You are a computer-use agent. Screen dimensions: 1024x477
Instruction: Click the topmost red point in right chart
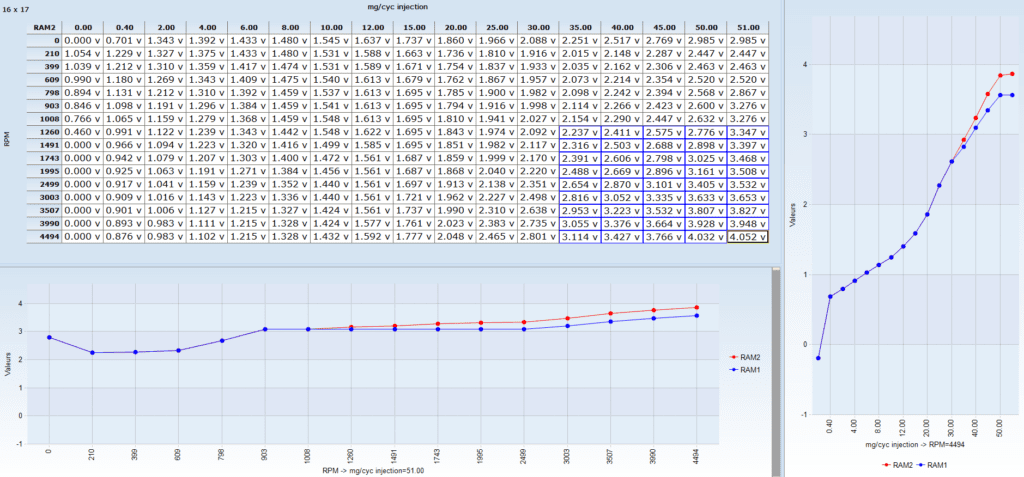(x=1012, y=74)
